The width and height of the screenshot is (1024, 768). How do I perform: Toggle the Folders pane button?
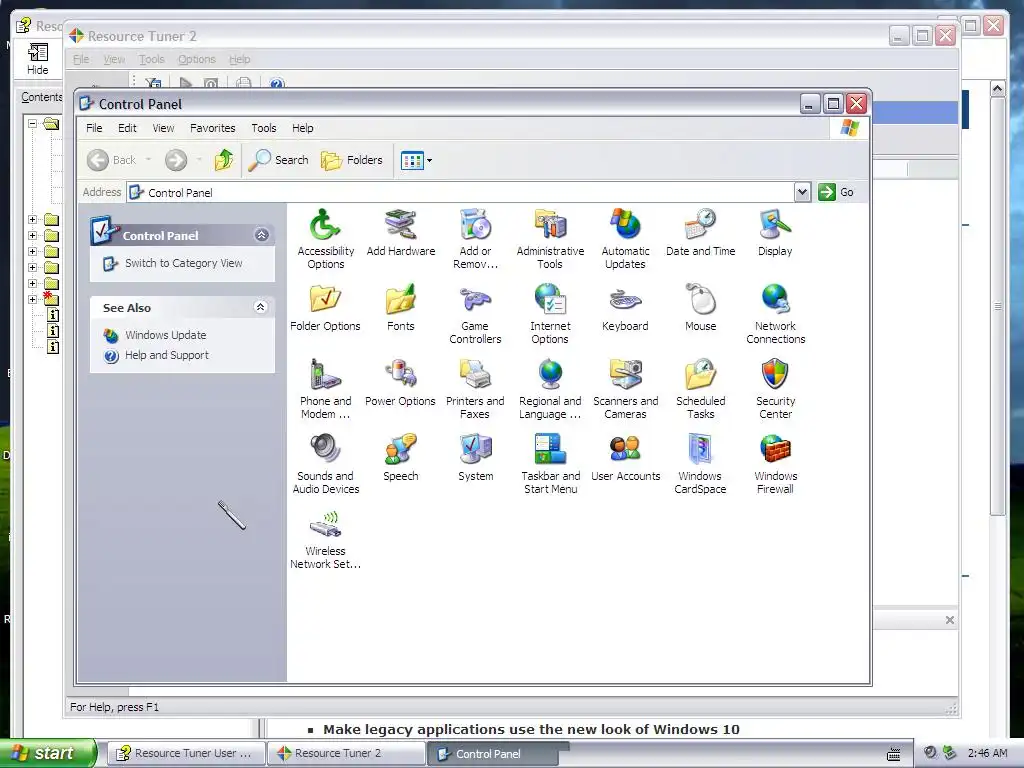pyautogui.click(x=352, y=160)
